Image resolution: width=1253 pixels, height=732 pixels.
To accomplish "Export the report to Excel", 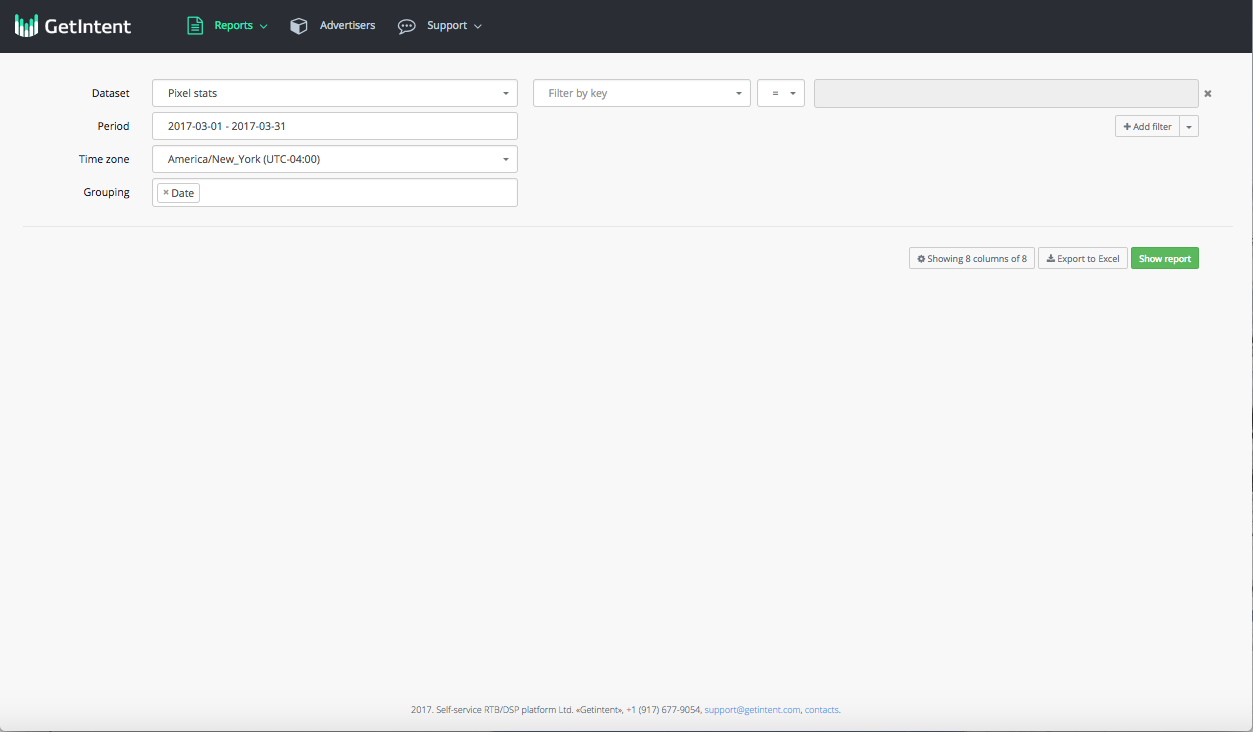I will 1082,259.
